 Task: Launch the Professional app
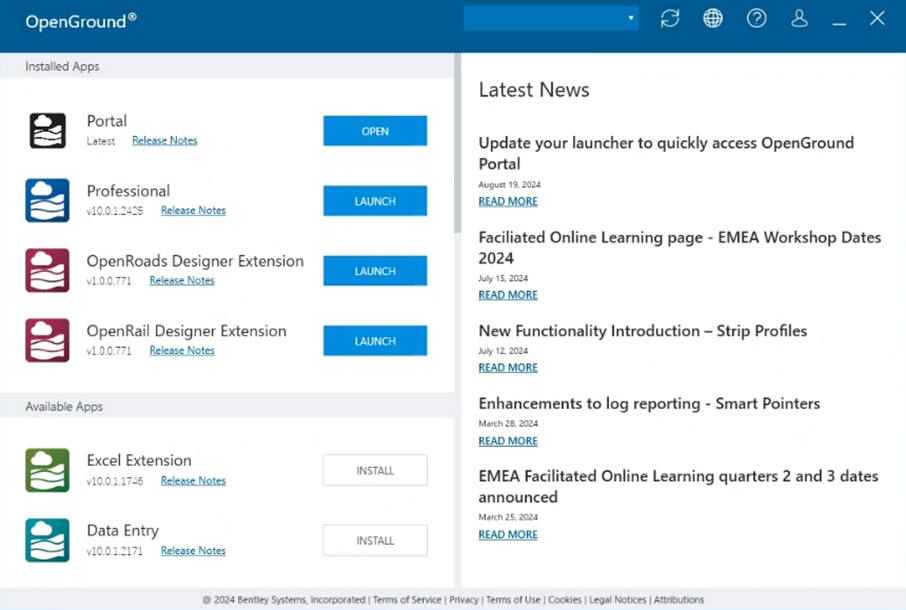tap(375, 201)
